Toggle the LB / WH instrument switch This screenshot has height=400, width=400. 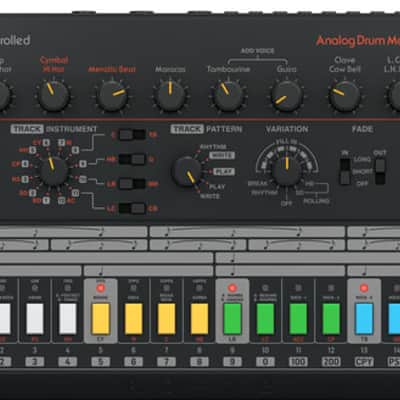(132, 184)
